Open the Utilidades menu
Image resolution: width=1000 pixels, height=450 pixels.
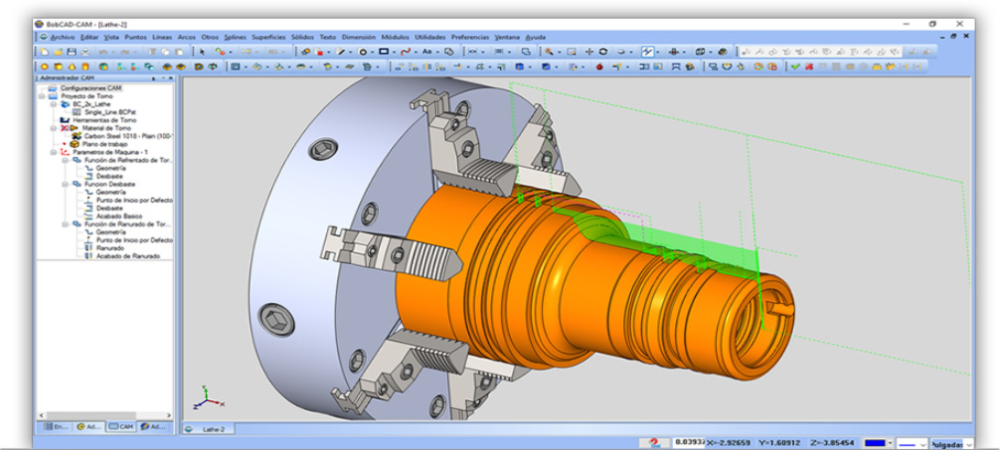428,37
